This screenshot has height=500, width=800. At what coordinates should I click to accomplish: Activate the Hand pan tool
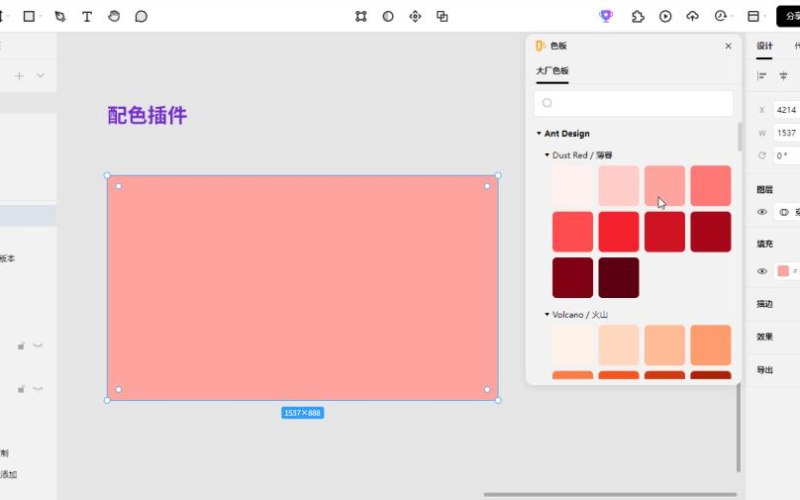[114, 16]
